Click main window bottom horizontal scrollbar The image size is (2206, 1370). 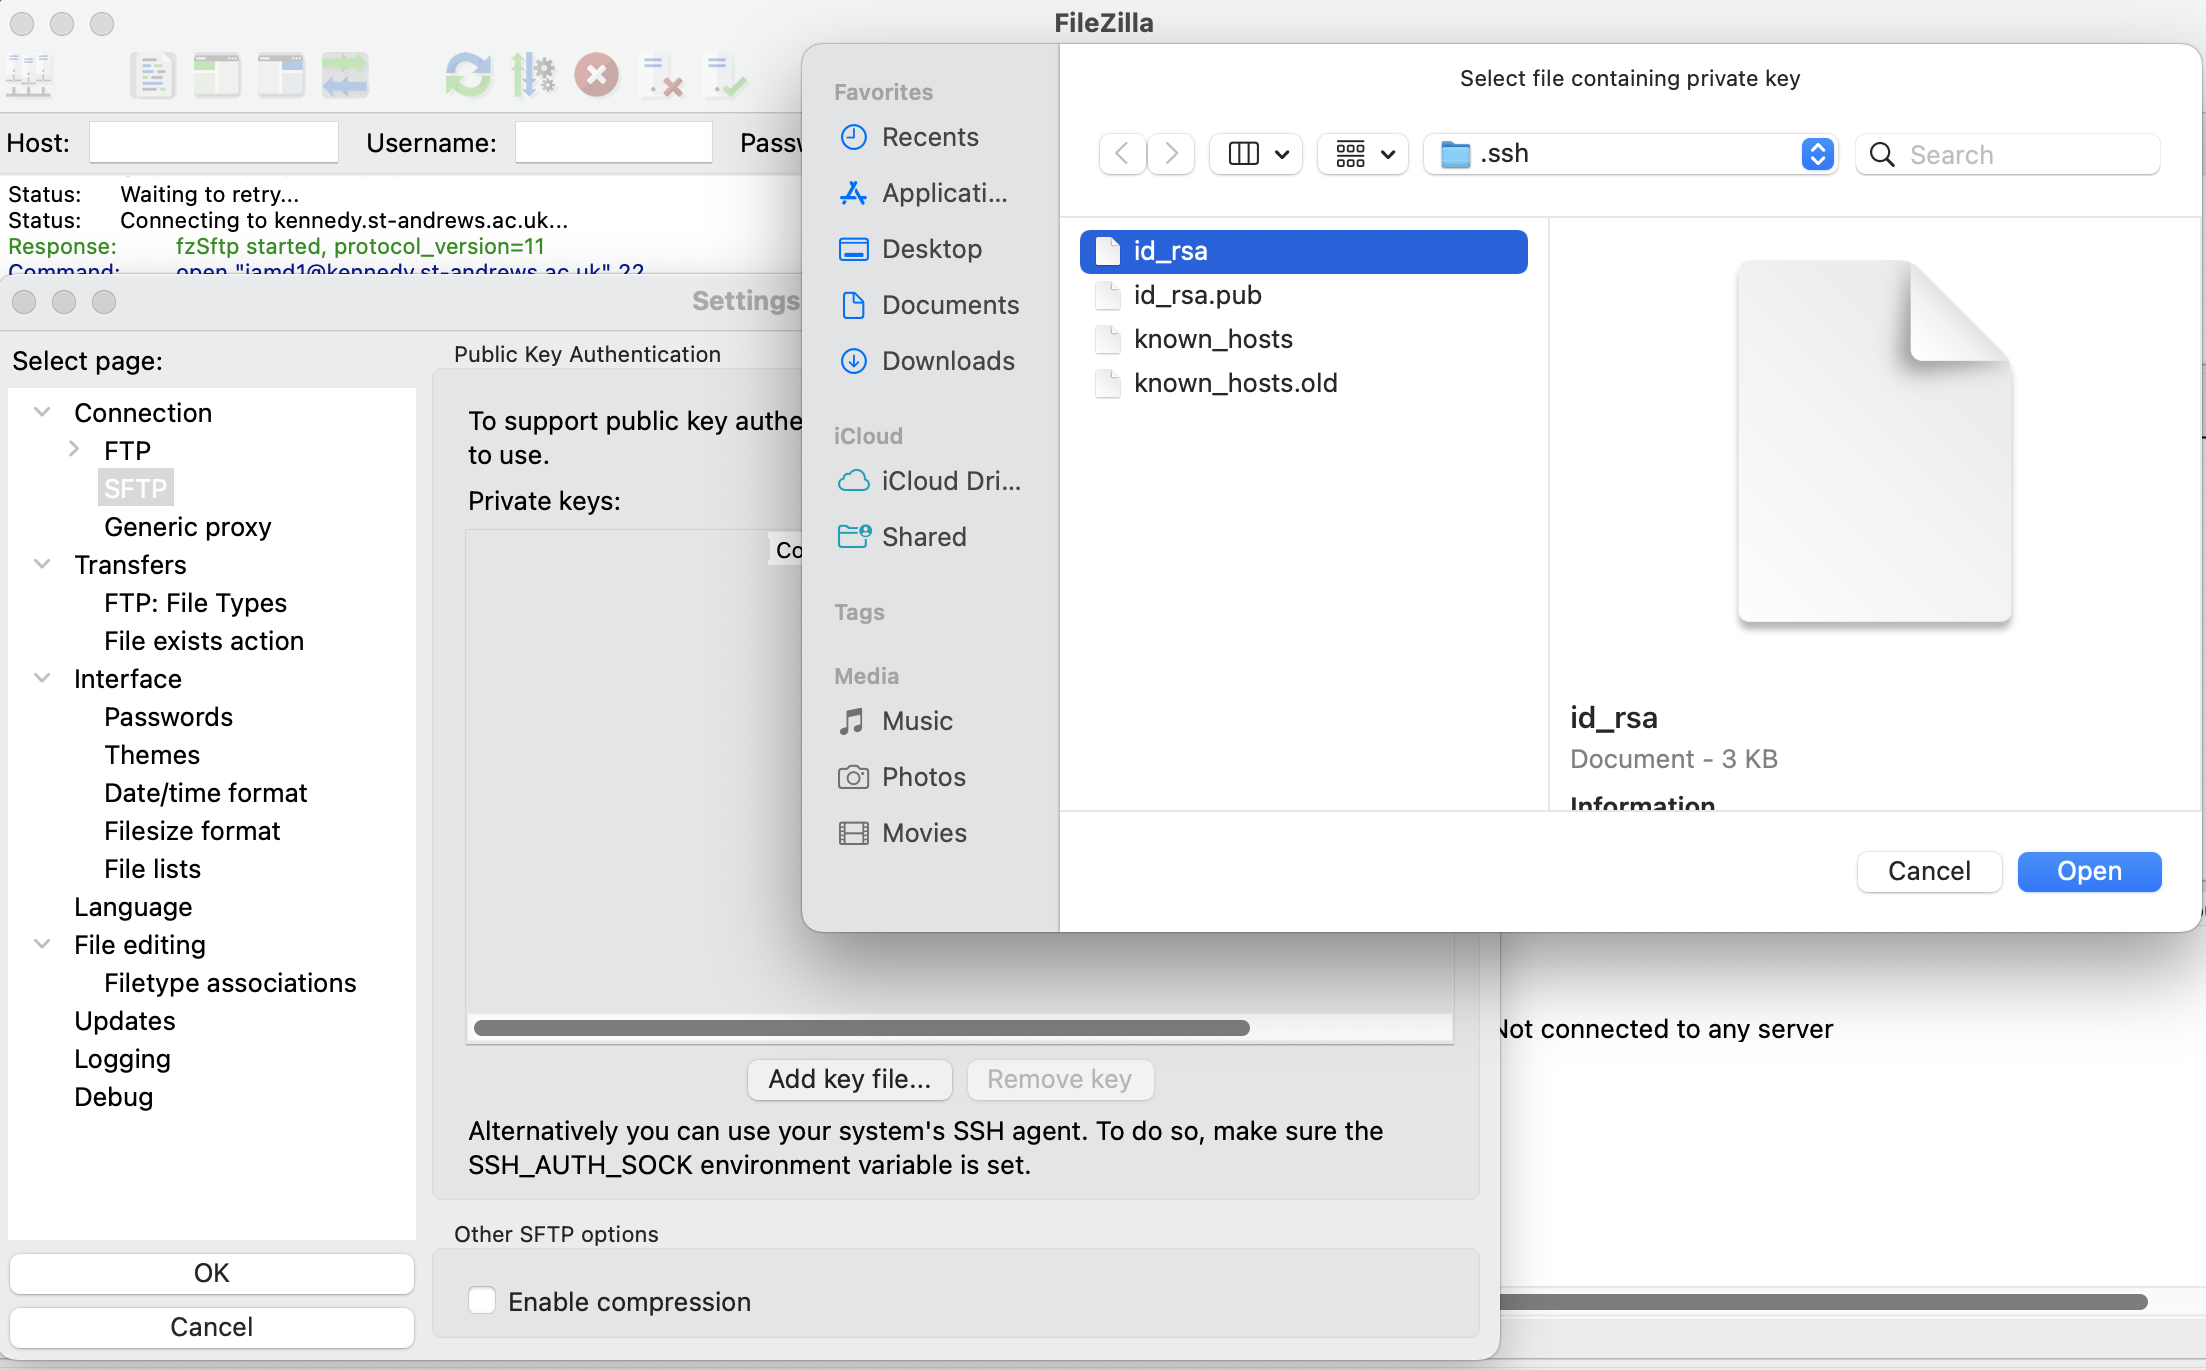1823,1301
